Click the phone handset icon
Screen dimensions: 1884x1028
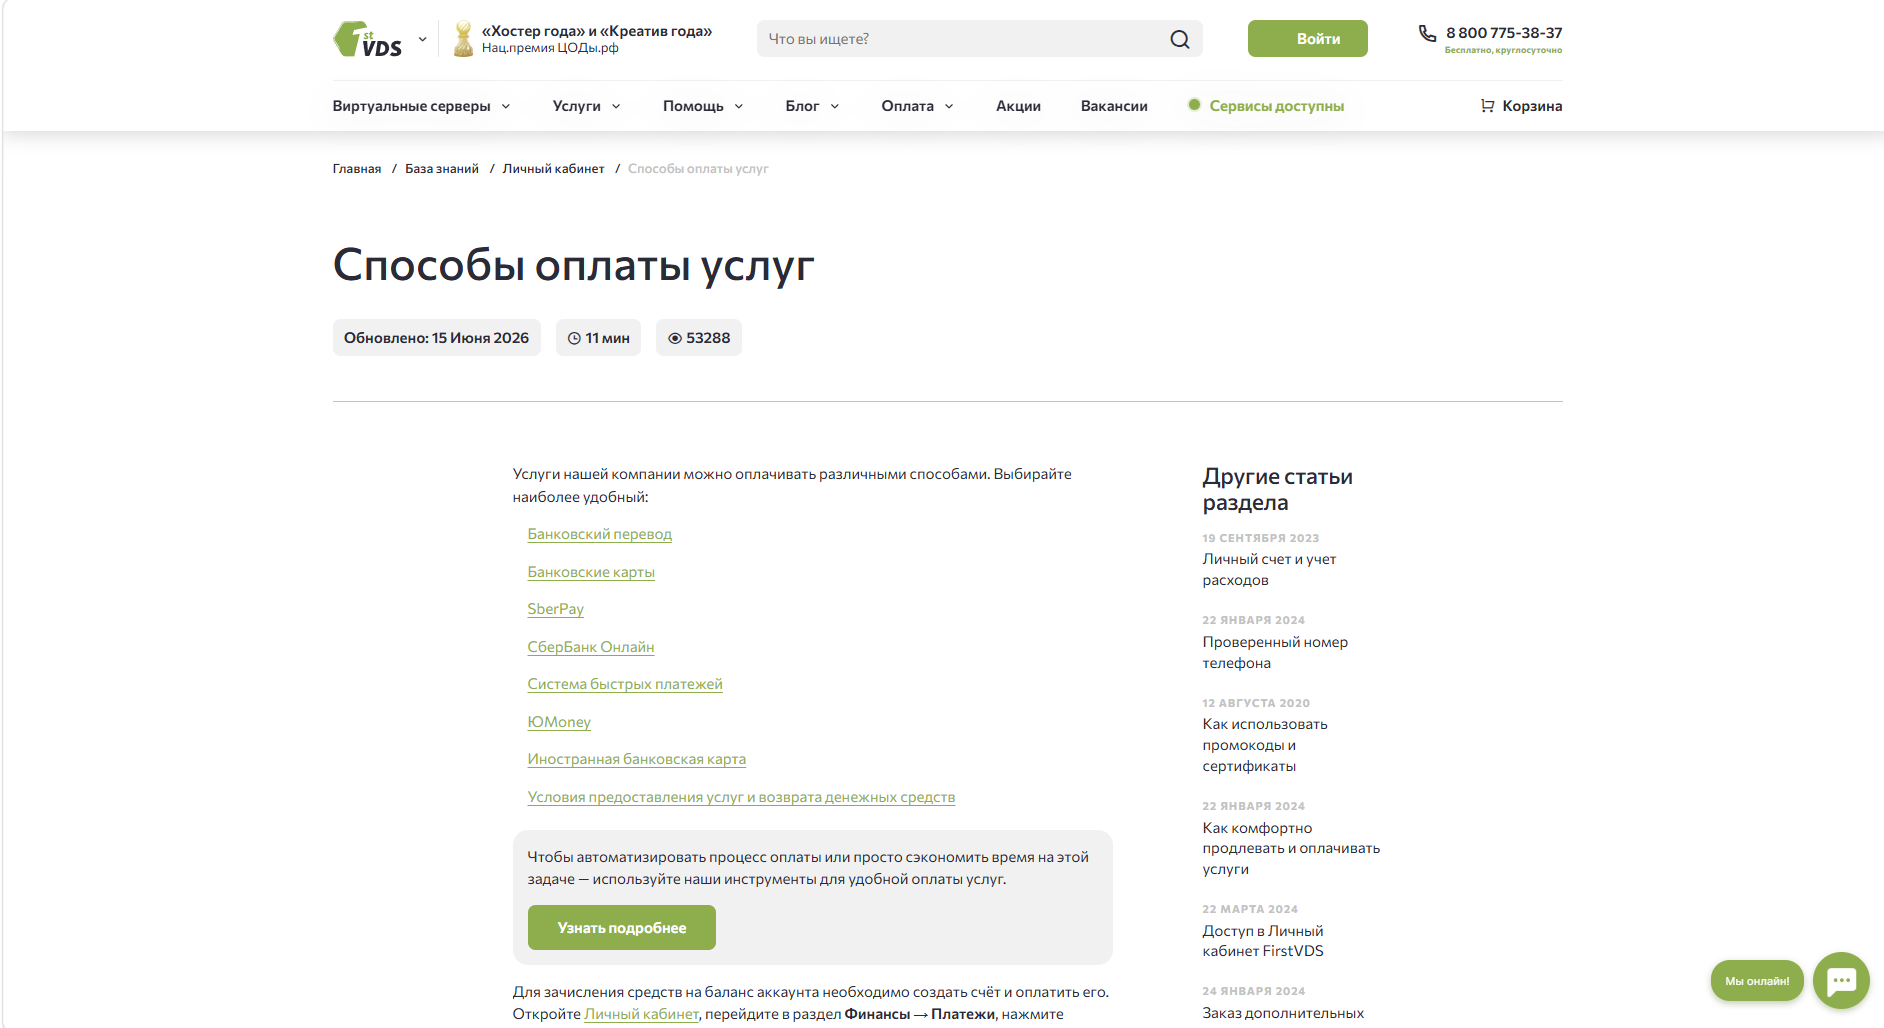click(1427, 33)
